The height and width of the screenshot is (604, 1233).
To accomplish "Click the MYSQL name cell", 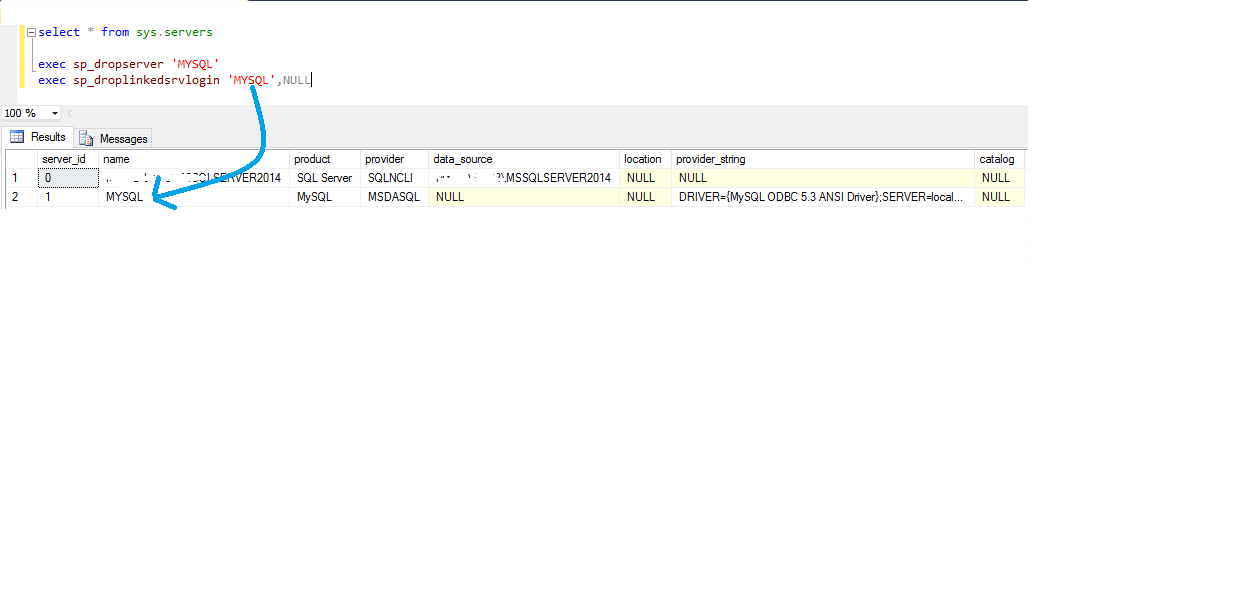I will click(x=124, y=197).
